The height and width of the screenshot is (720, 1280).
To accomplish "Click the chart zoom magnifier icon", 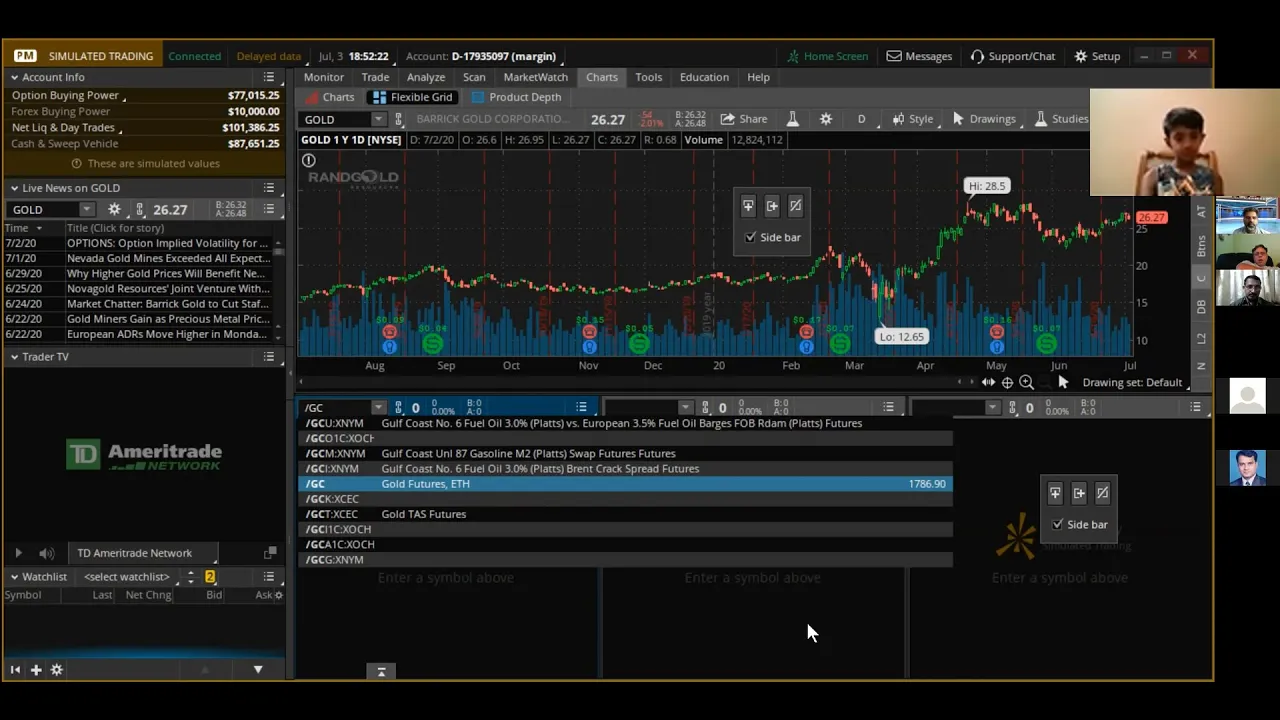I will tap(1026, 383).
